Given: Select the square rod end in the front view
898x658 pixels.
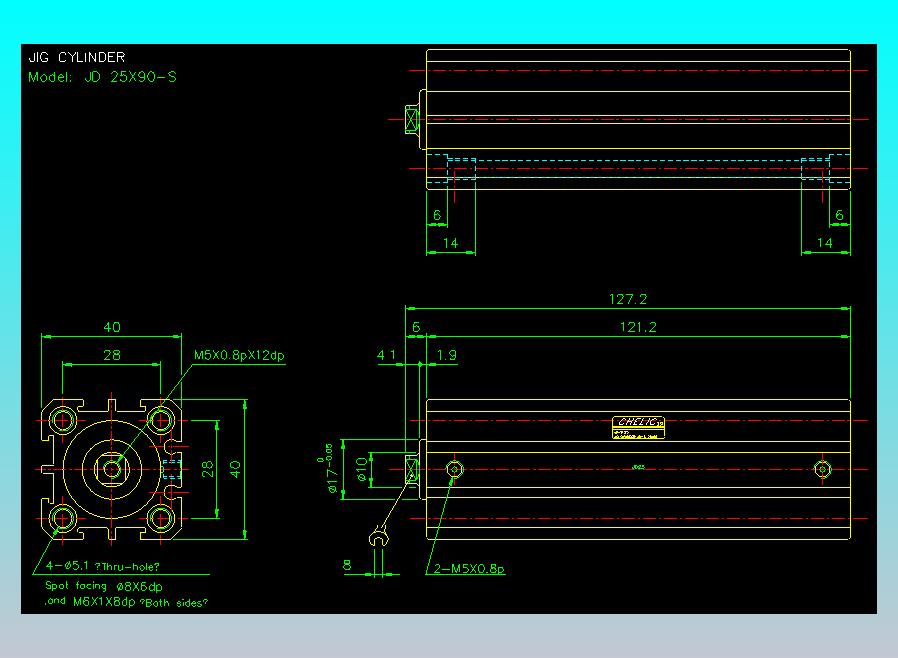Looking at the screenshot, I should pyautogui.click(x=112, y=470).
